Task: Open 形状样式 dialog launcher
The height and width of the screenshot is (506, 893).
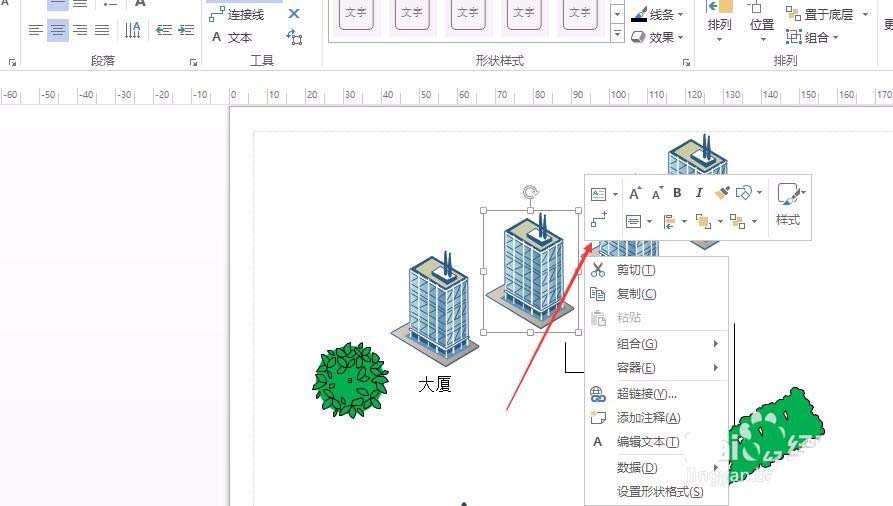Action: [x=686, y=62]
